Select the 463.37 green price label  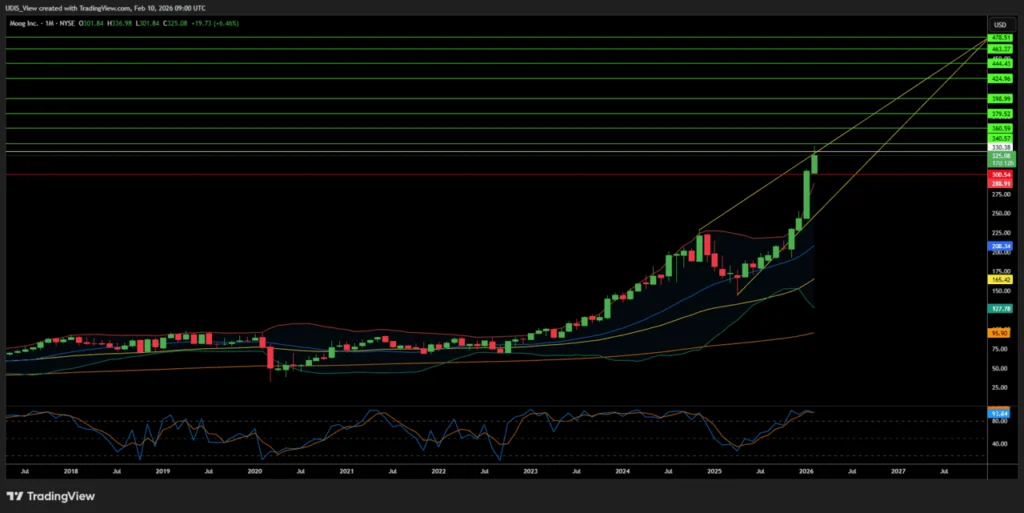coord(1000,49)
